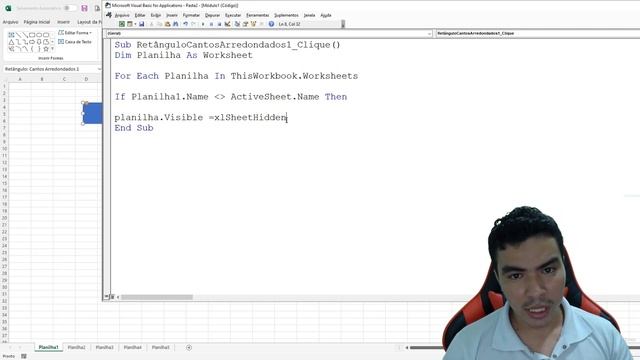
Task: Open the Editar menu in VBA editor
Action: tap(140, 15)
